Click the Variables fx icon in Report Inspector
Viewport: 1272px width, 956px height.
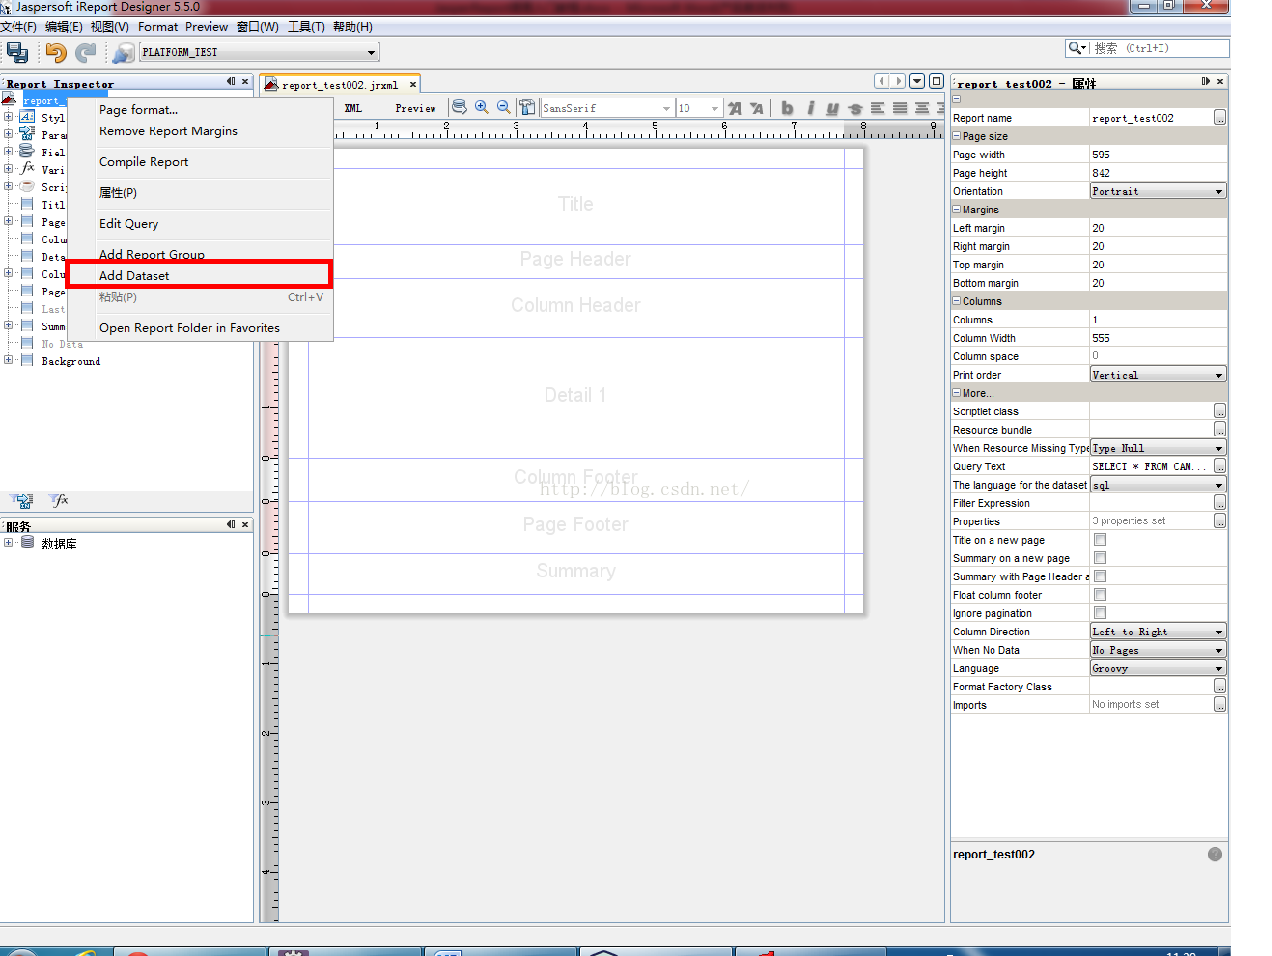(27, 168)
